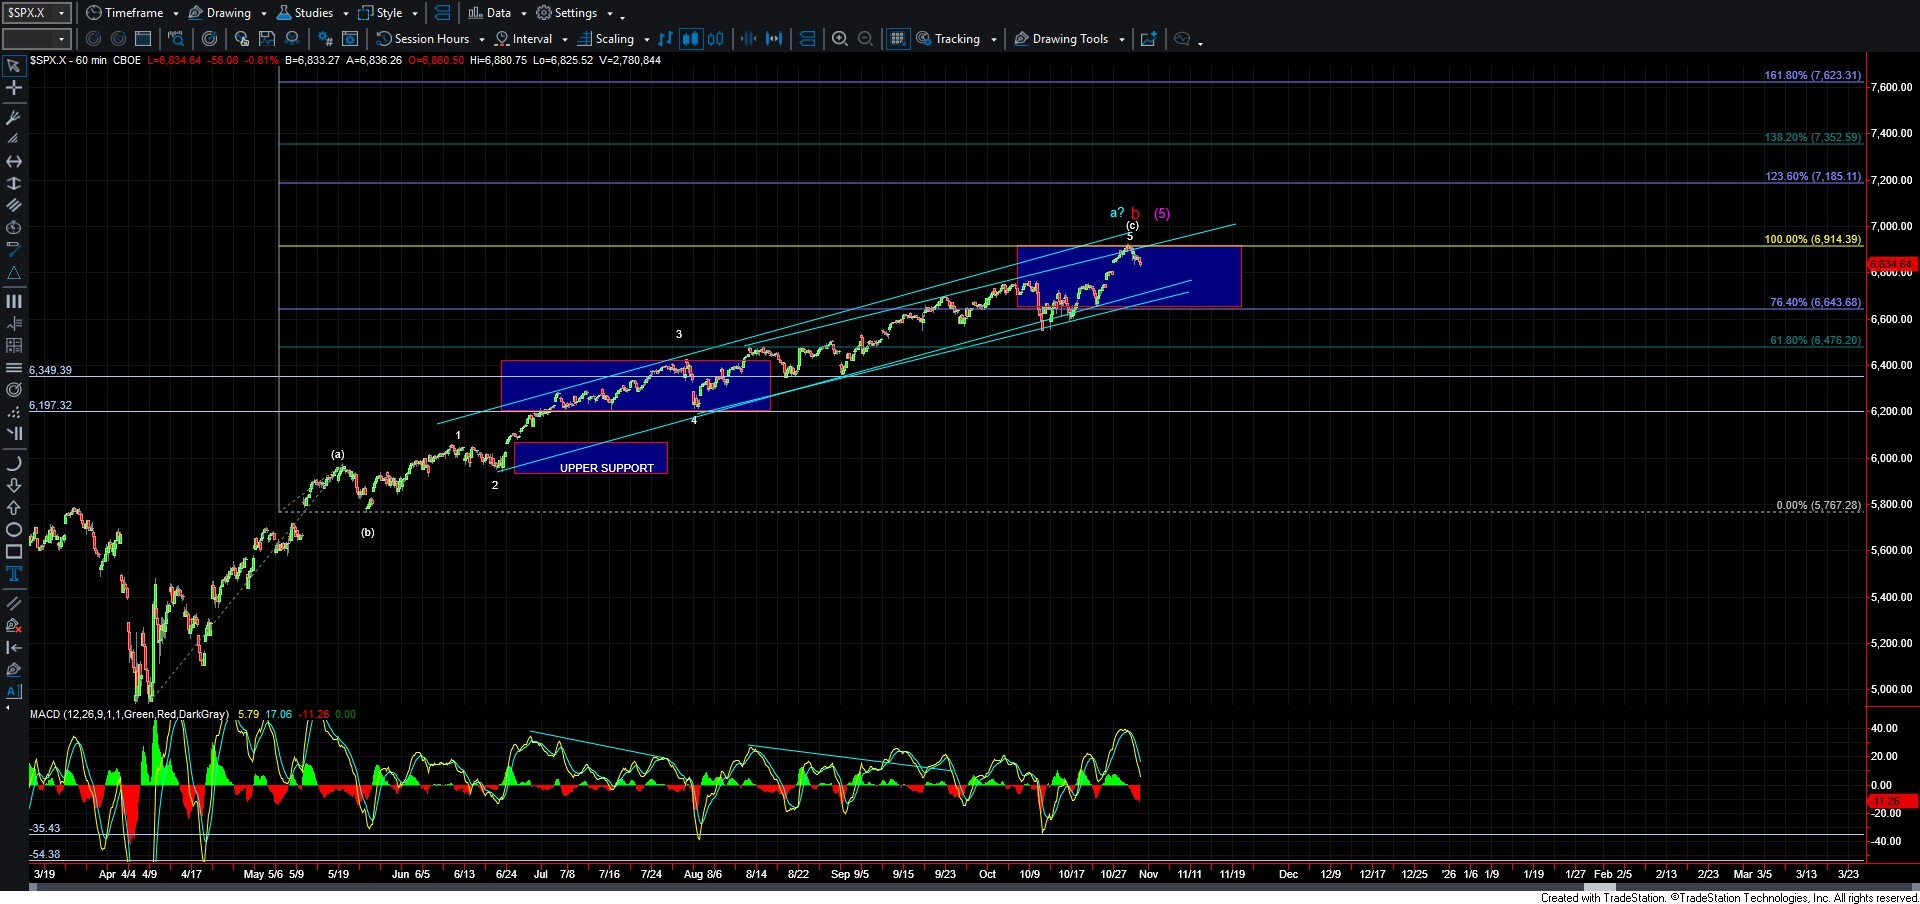
Task: Toggle hollow candlestick chart style
Action: click(716, 39)
